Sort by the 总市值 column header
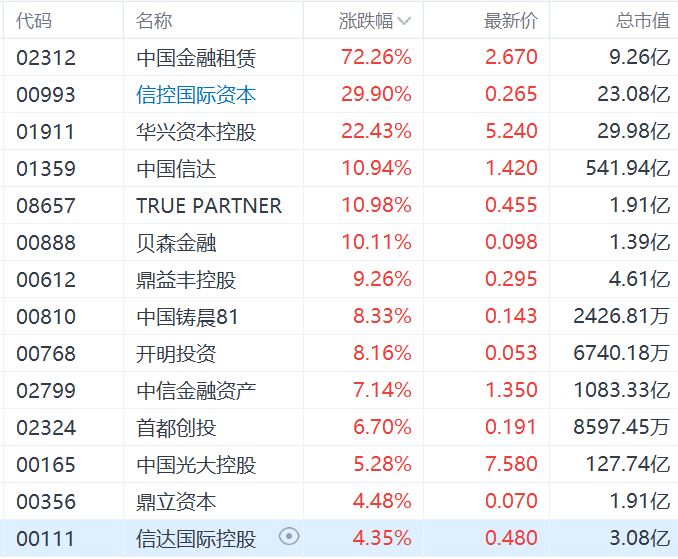The width and height of the screenshot is (678, 559). (643, 21)
